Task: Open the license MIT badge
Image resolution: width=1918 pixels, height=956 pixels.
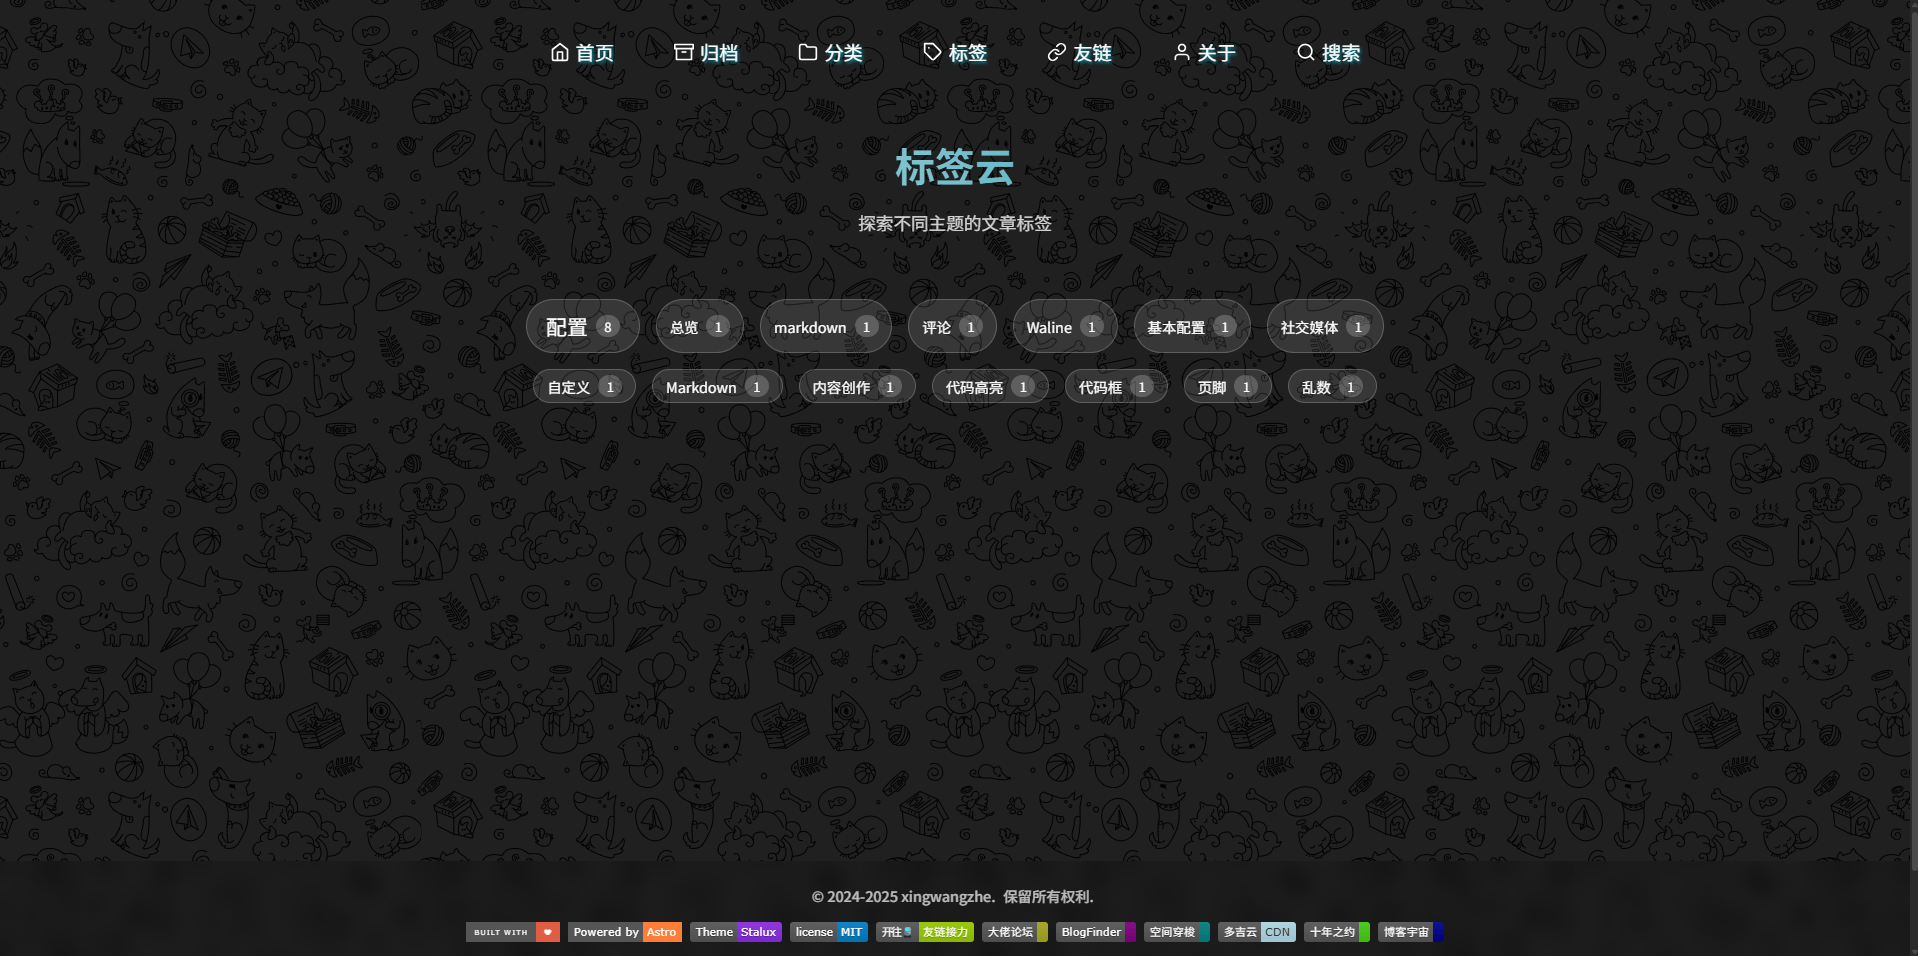Action: click(x=828, y=932)
